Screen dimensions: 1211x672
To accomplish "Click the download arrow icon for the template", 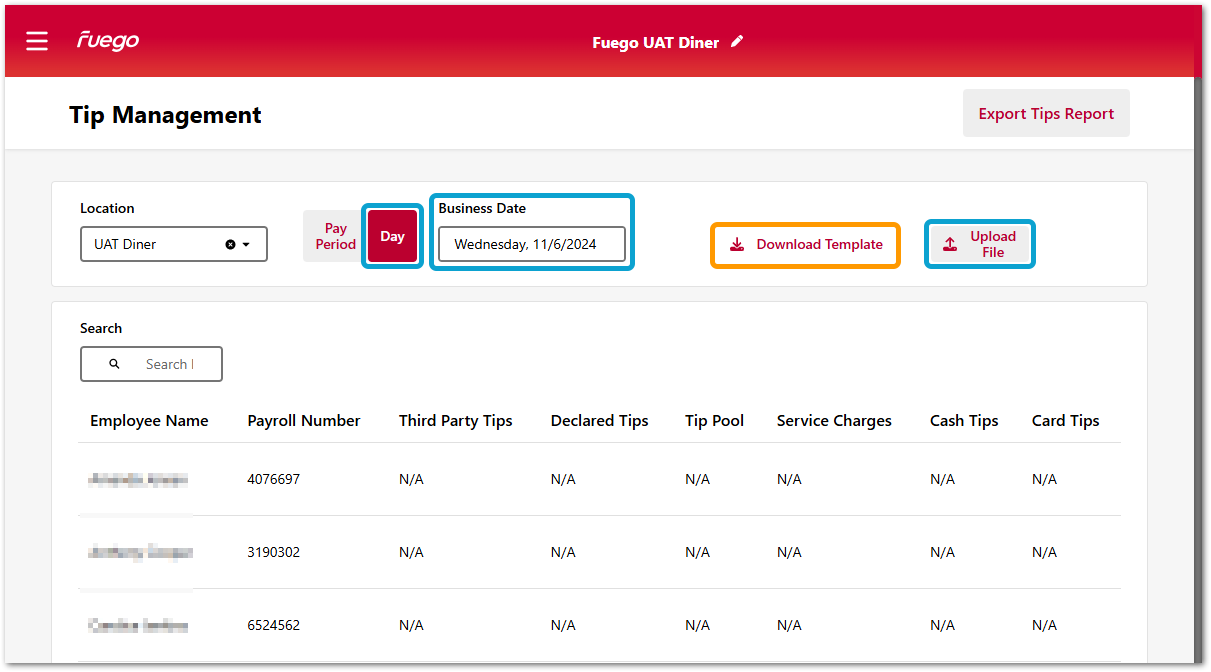I will point(737,245).
